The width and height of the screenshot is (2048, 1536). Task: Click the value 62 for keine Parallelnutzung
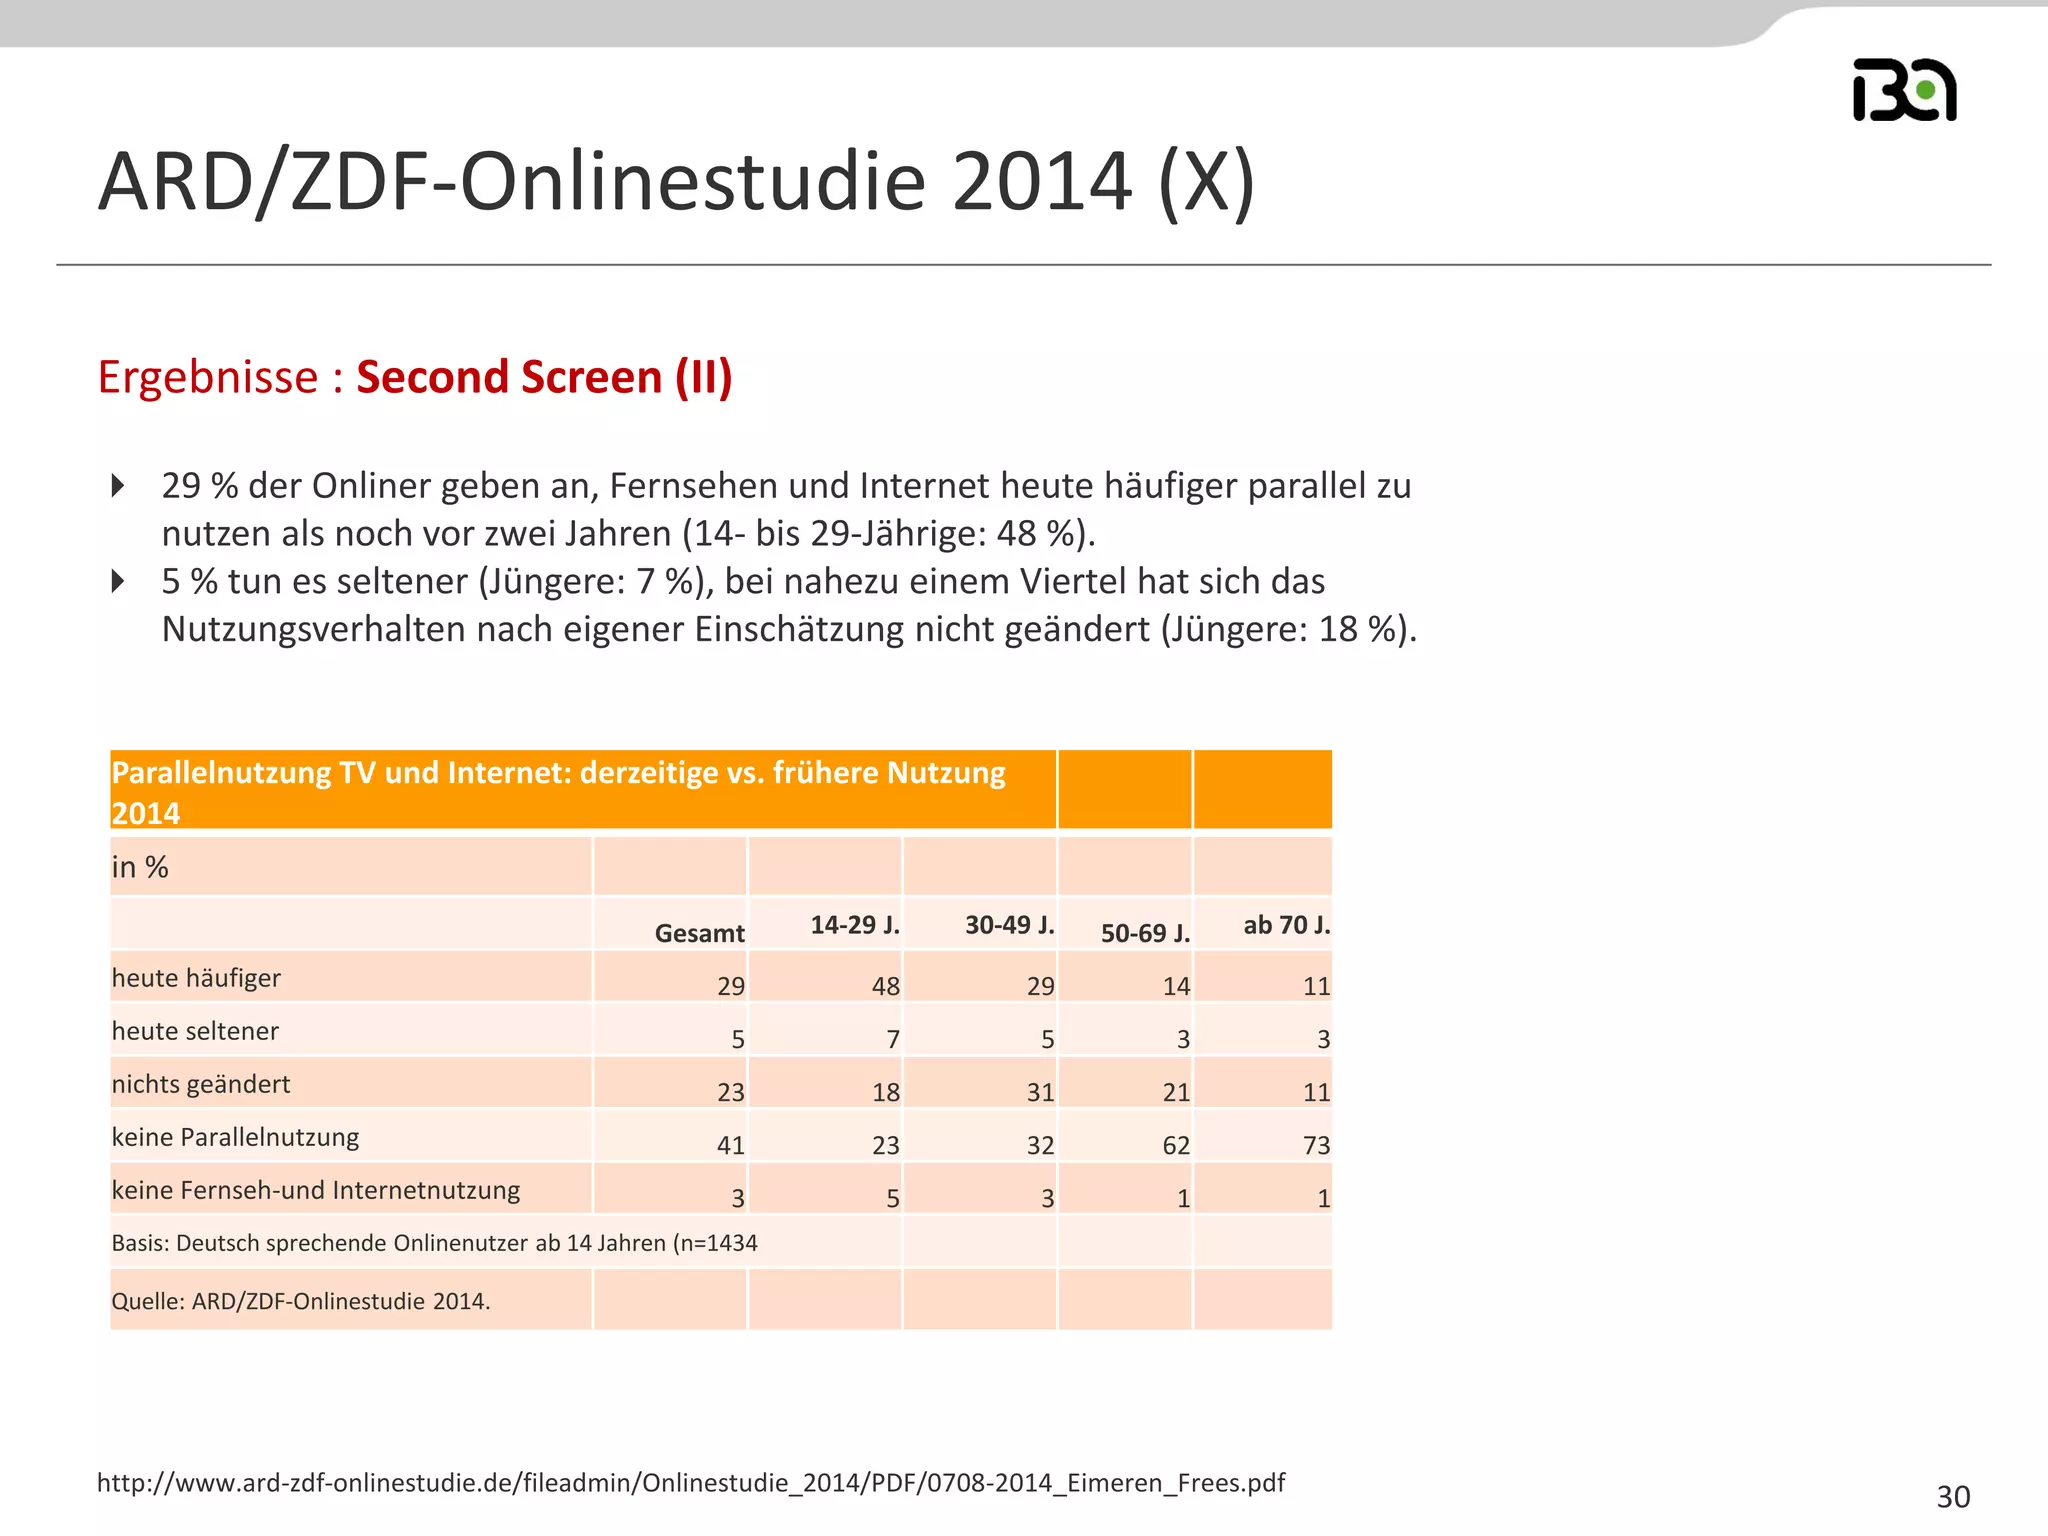[1177, 1145]
